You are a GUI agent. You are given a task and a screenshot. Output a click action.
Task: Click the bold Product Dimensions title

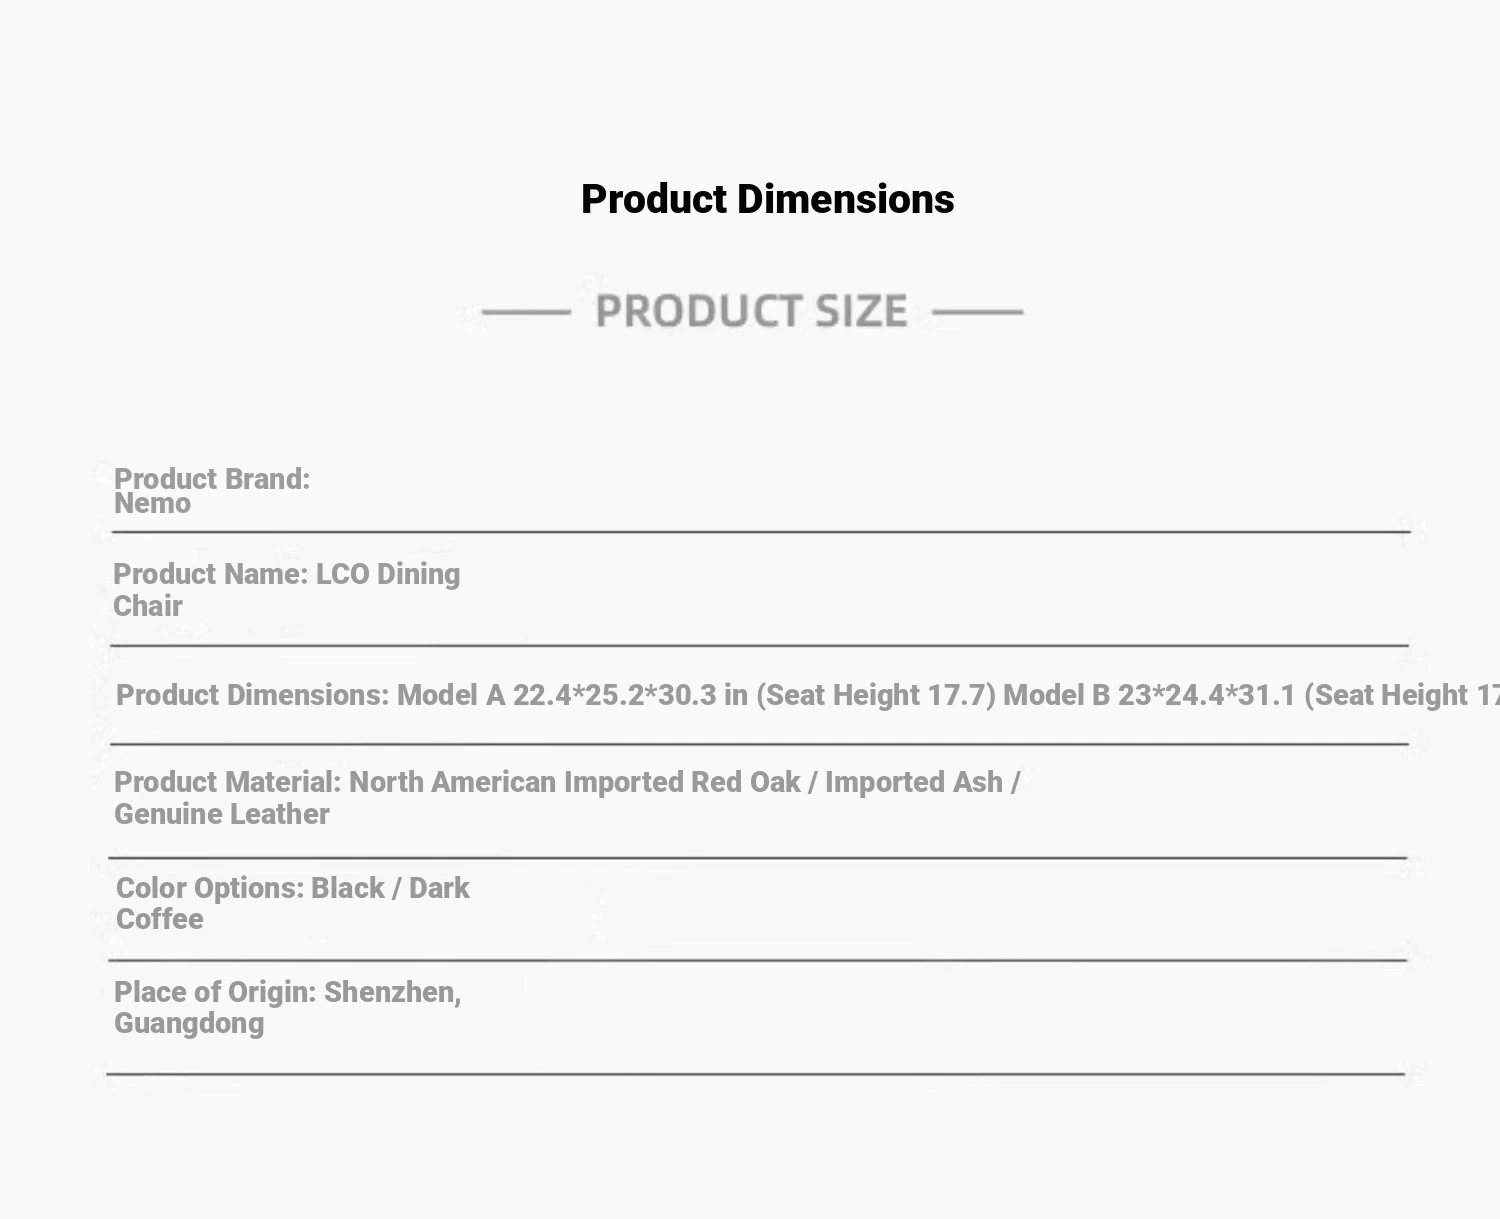[767, 199]
